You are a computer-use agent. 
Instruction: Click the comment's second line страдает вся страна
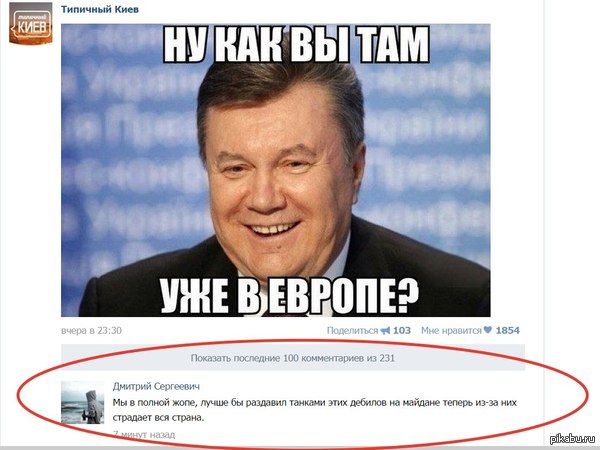[158, 417]
